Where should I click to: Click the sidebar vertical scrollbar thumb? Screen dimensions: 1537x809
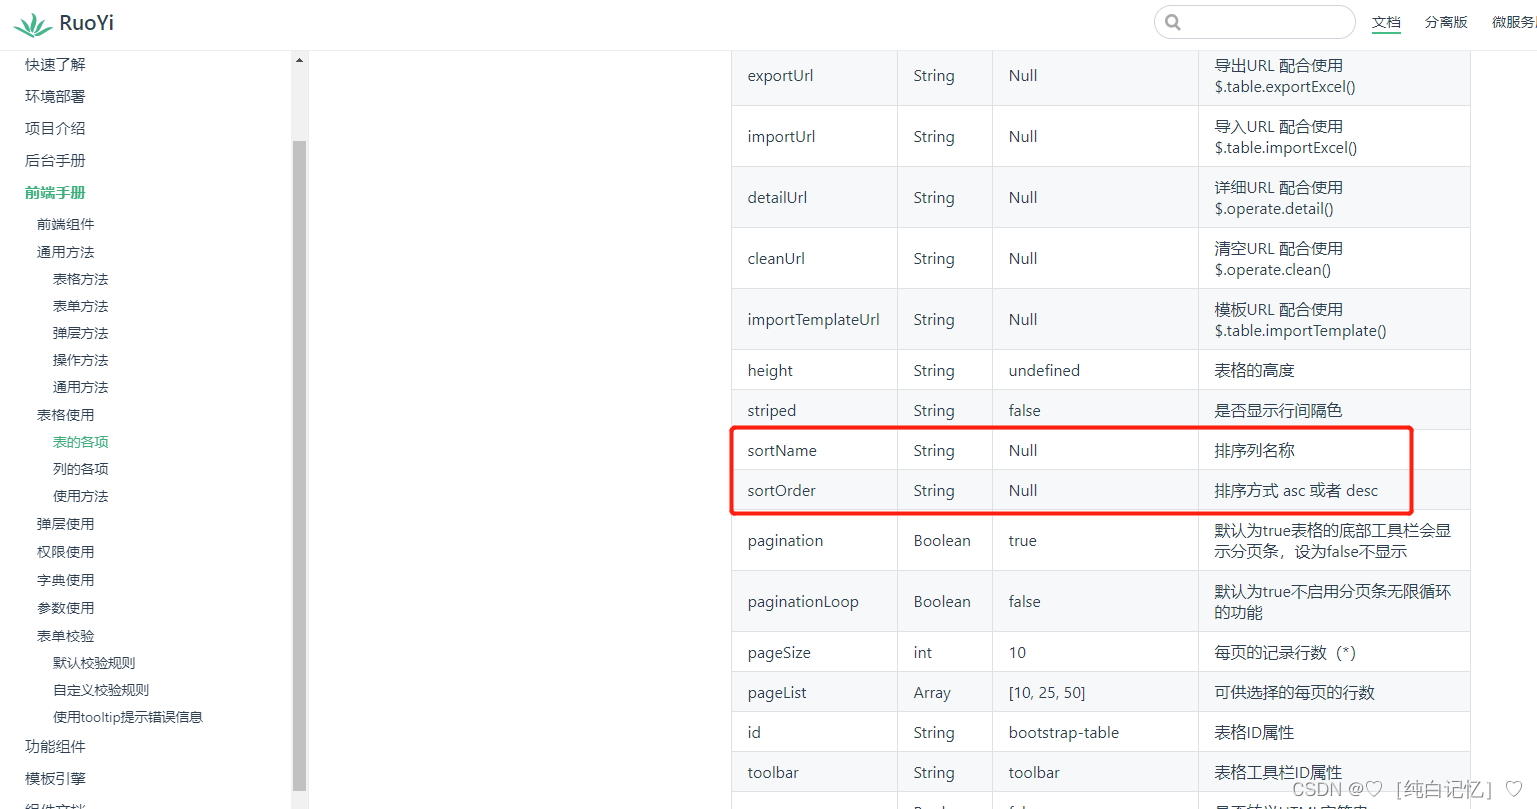click(x=299, y=466)
